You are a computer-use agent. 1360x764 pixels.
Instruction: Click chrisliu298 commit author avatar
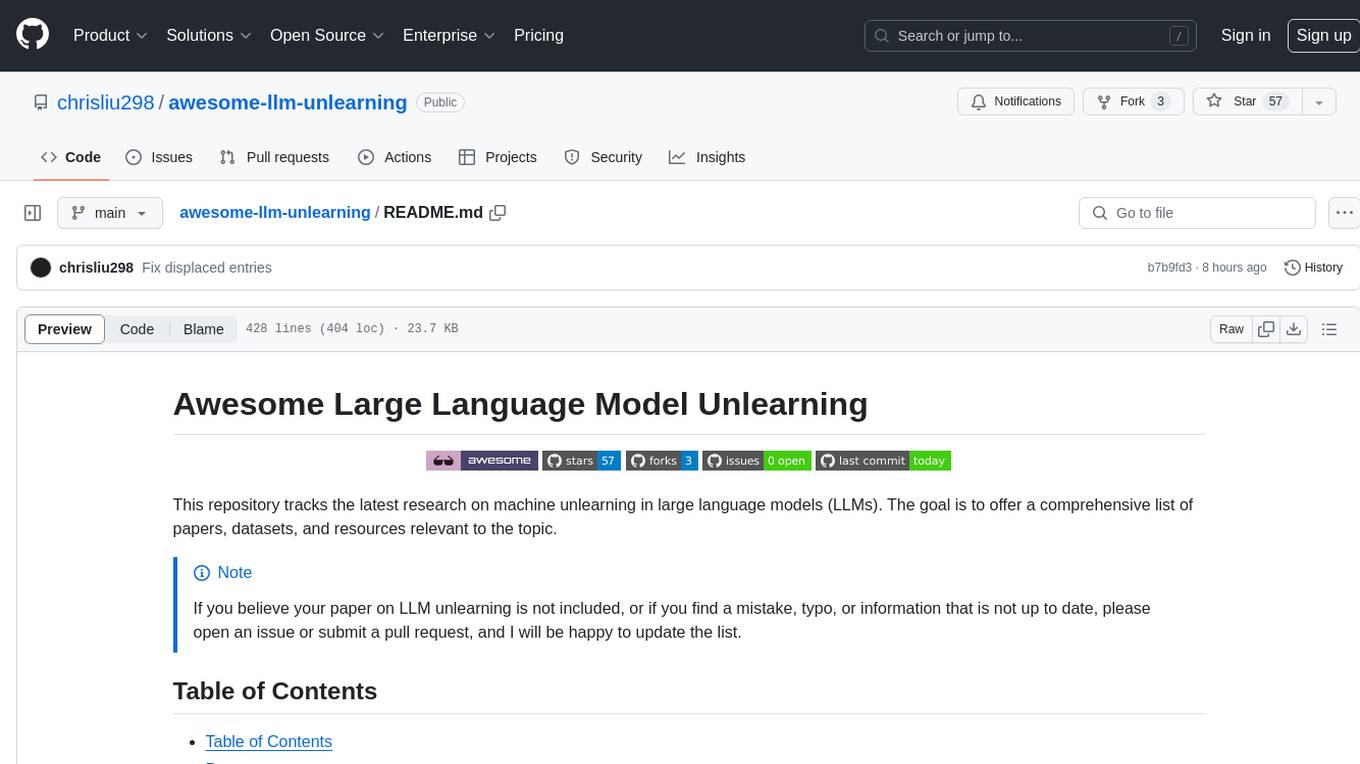click(41, 268)
